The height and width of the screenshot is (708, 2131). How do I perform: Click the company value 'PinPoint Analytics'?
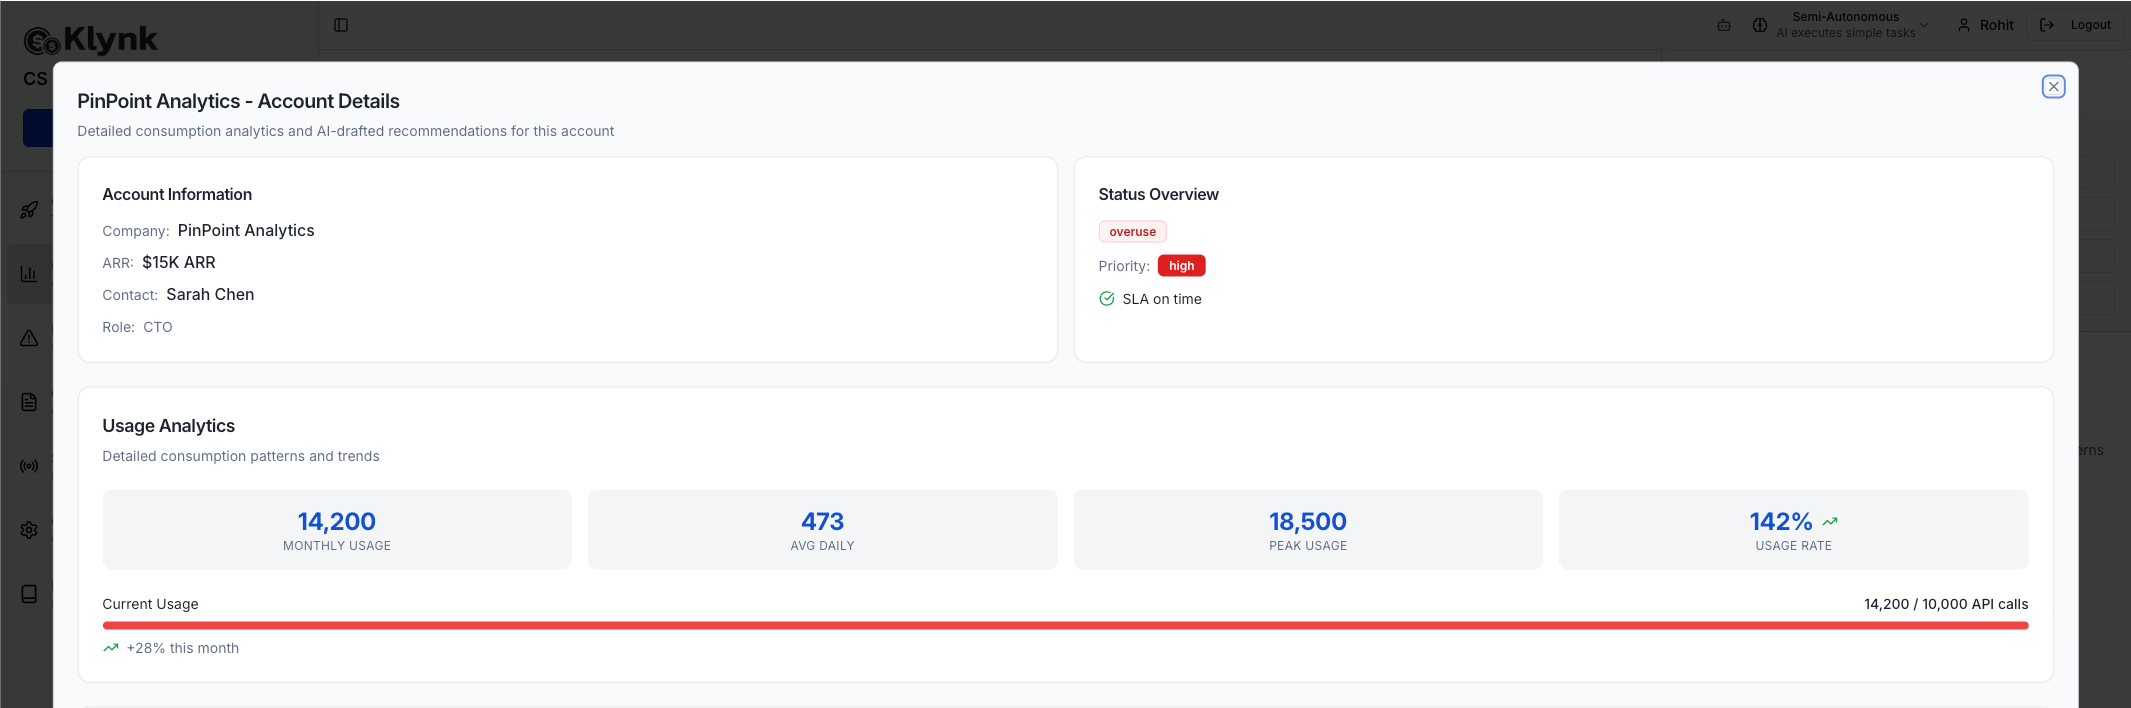point(246,231)
